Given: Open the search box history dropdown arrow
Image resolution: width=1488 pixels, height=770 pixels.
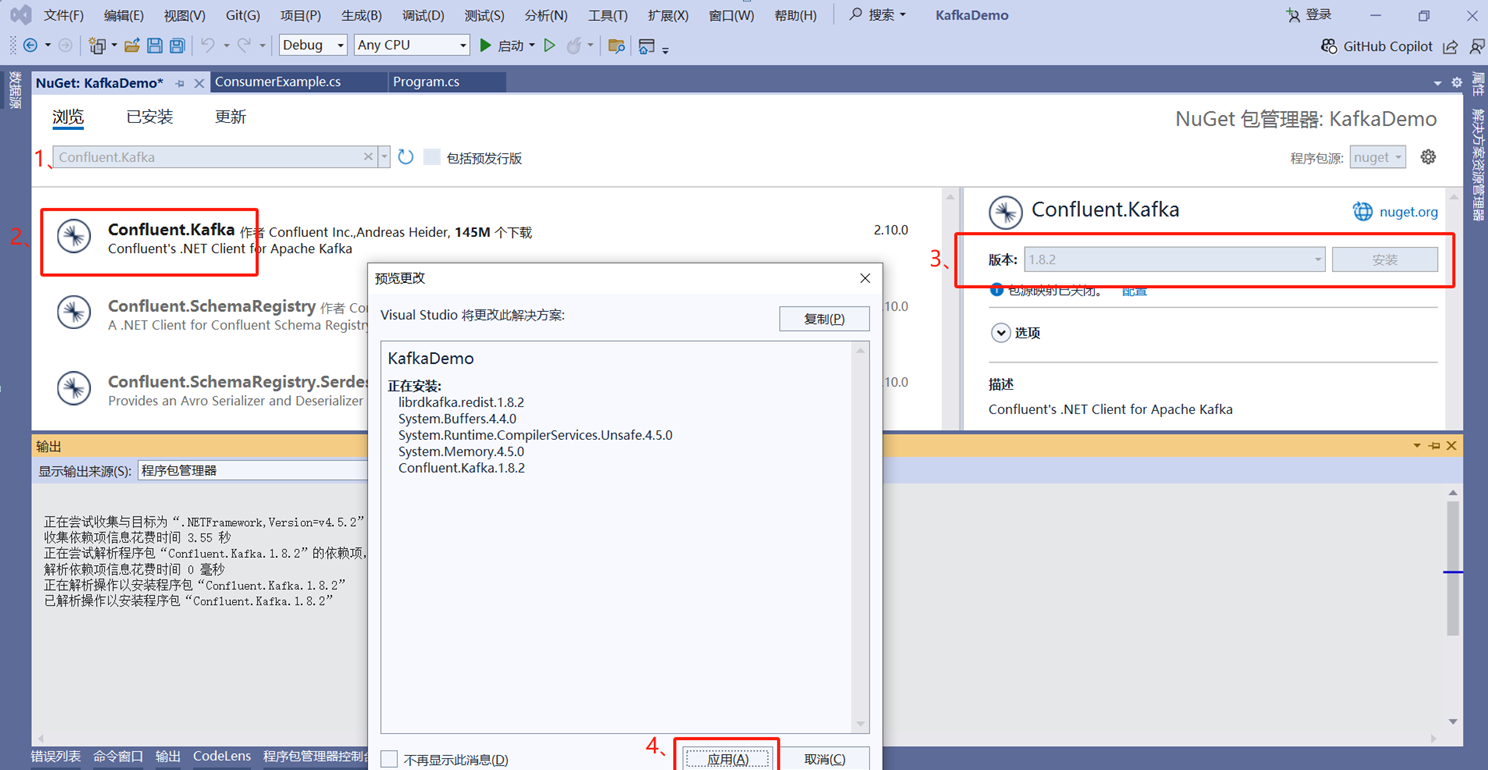Looking at the screenshot, I should pos(384,157).
